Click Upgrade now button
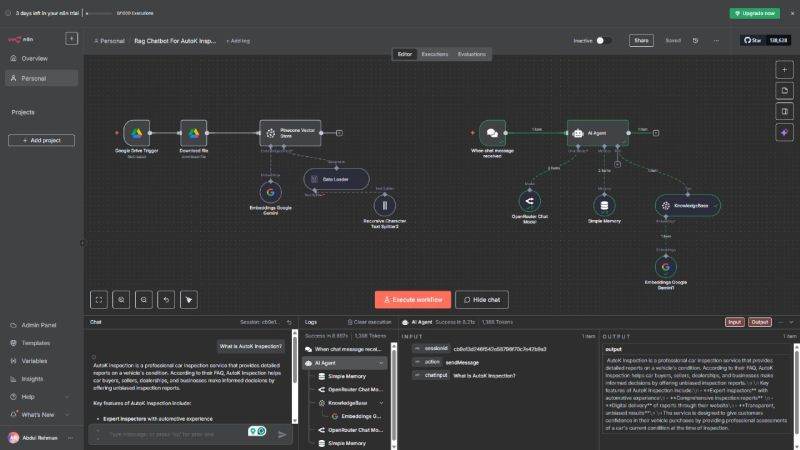This screenshot has width=800, height=450. 755,13
